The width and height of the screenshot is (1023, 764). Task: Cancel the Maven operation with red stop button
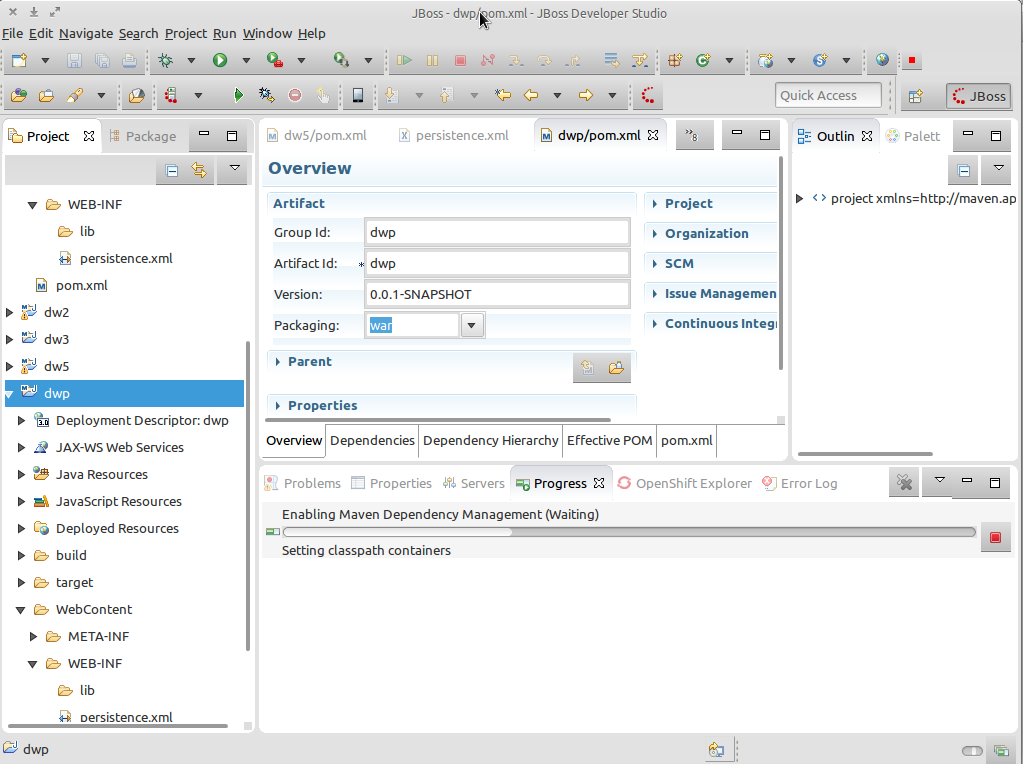[994, 537]
